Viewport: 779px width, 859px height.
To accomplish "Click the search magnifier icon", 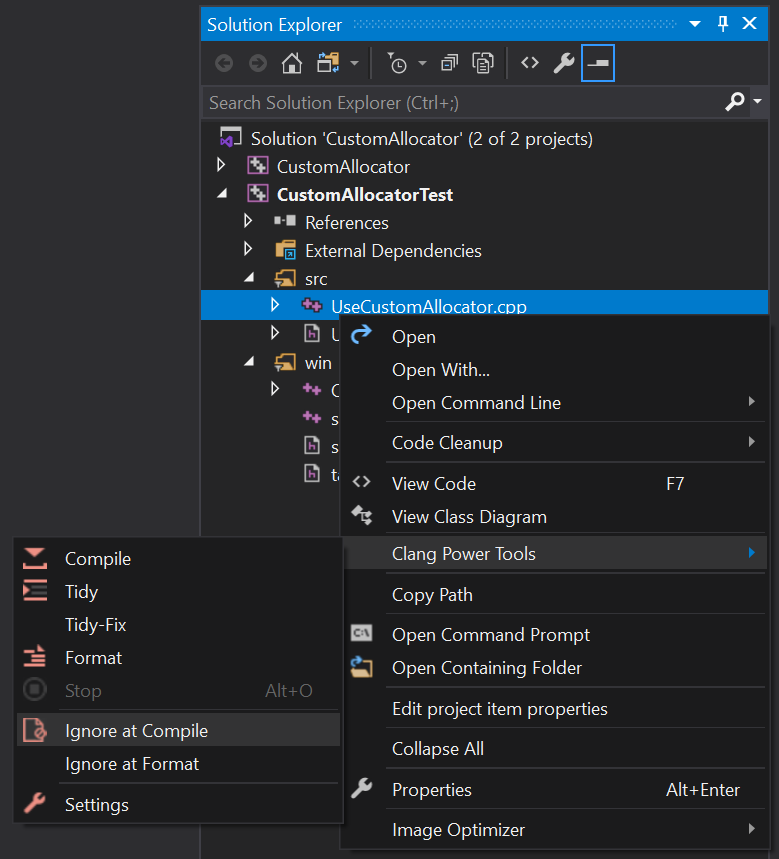I will click(x=735, y=101).
